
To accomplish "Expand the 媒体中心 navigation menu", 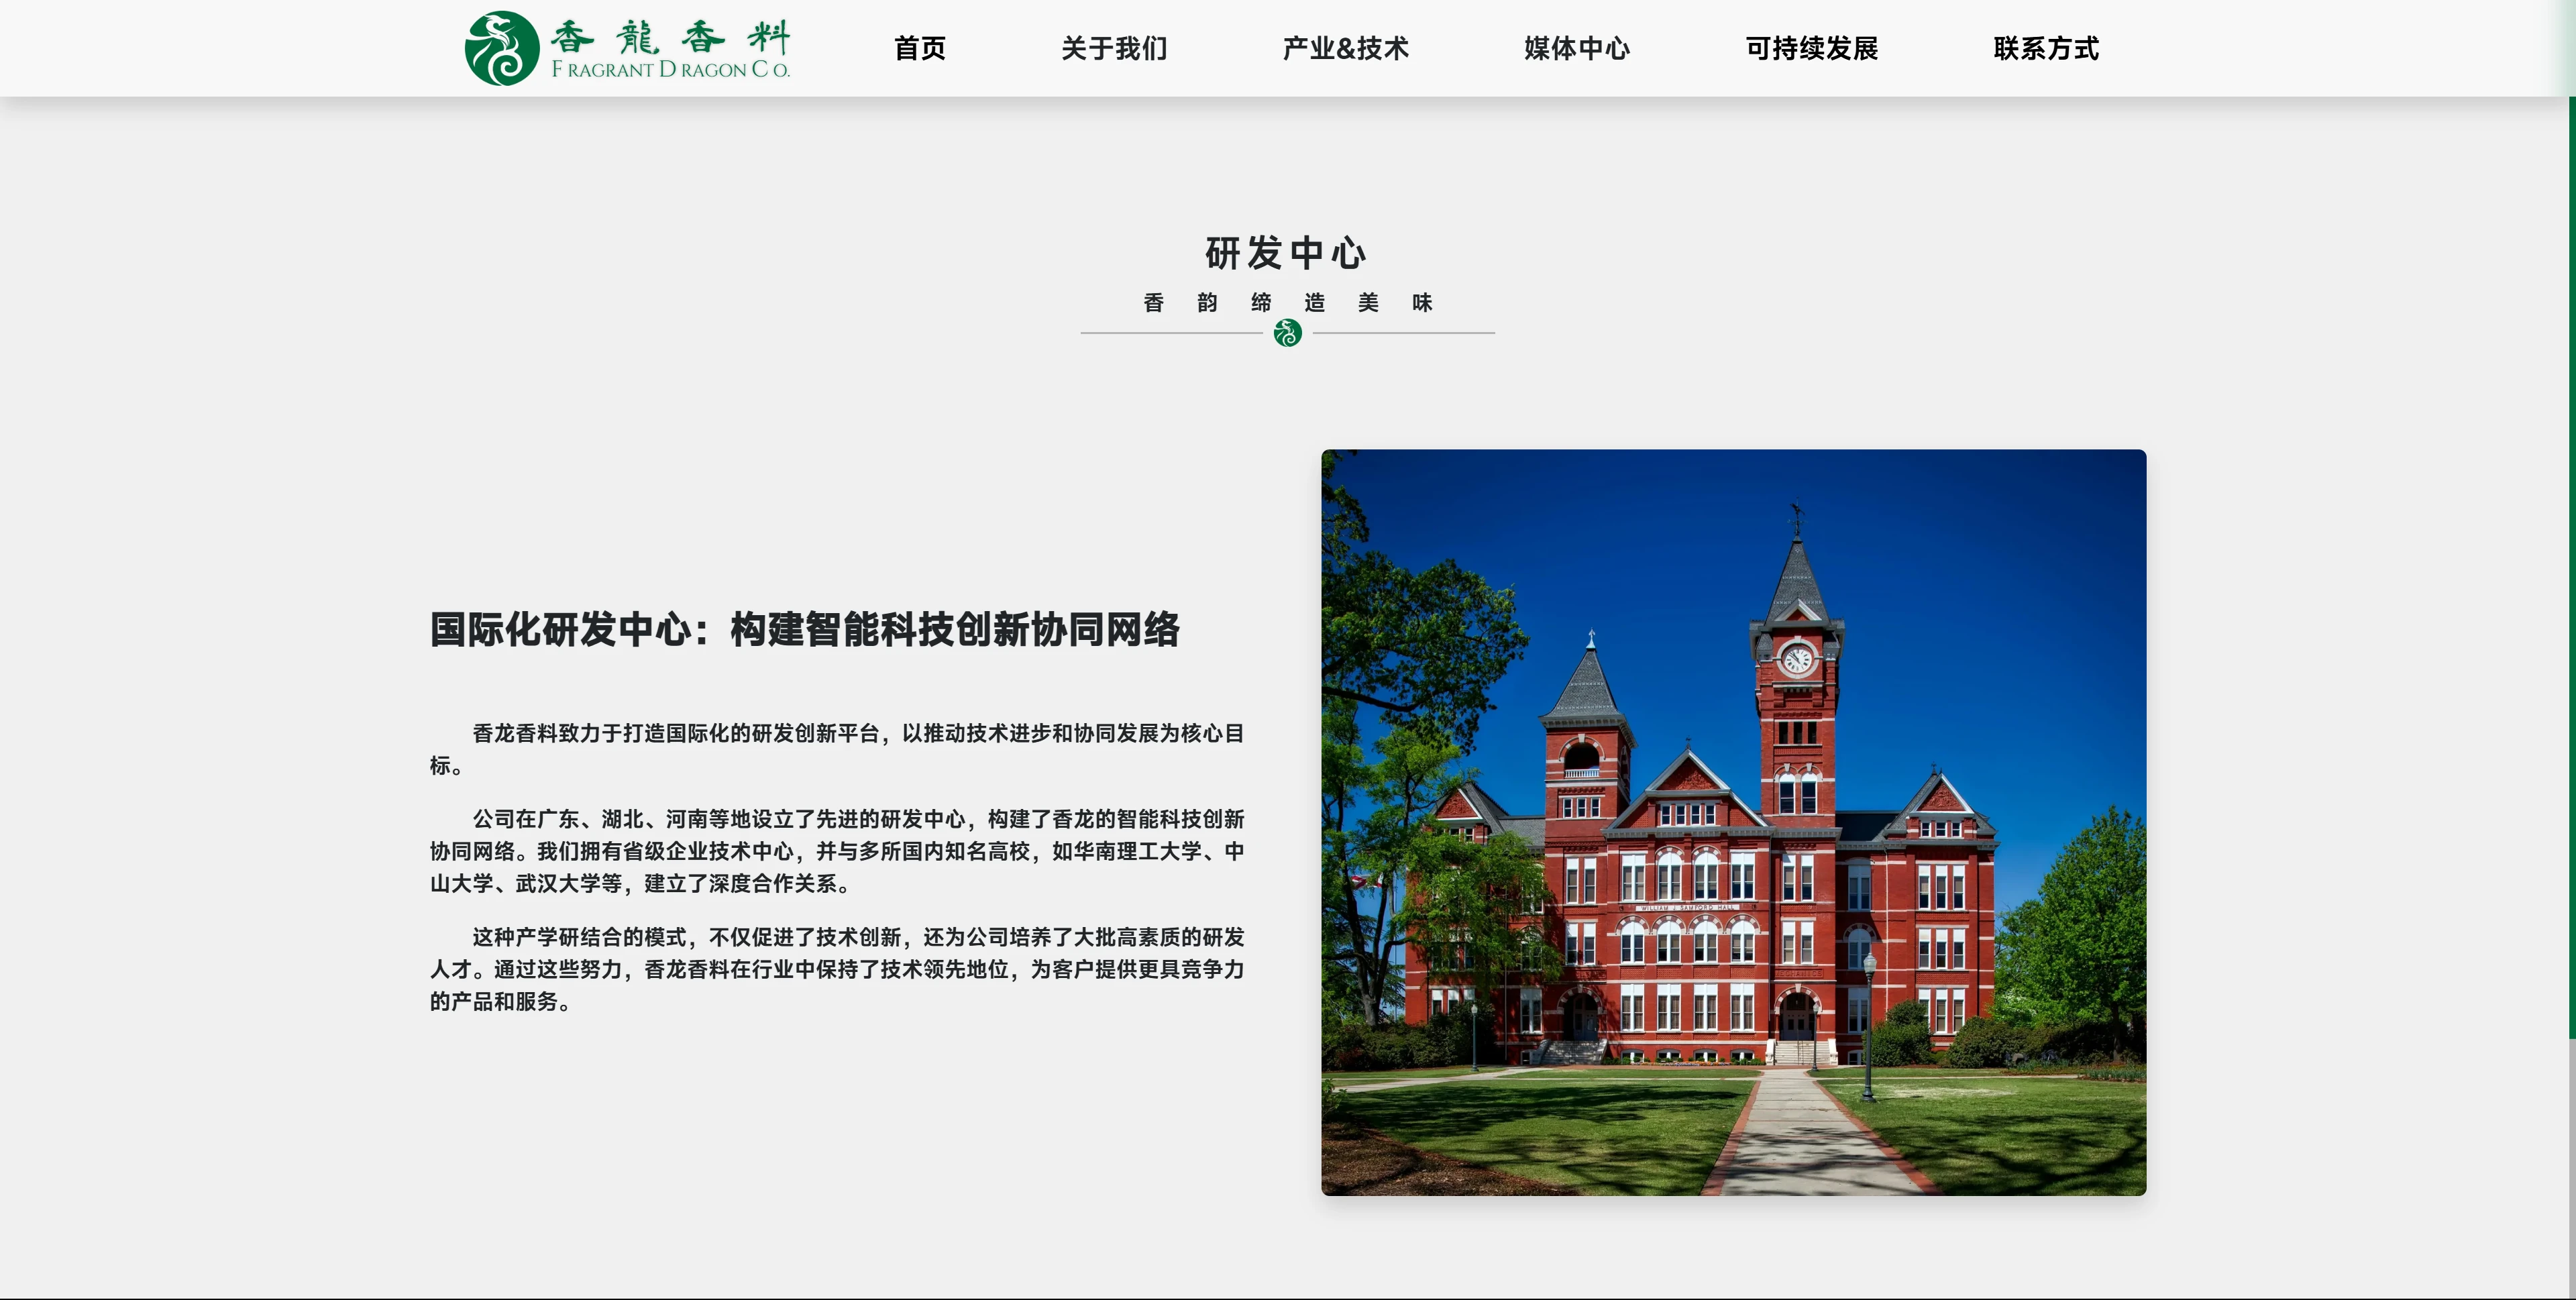I will click(1576, 48).
